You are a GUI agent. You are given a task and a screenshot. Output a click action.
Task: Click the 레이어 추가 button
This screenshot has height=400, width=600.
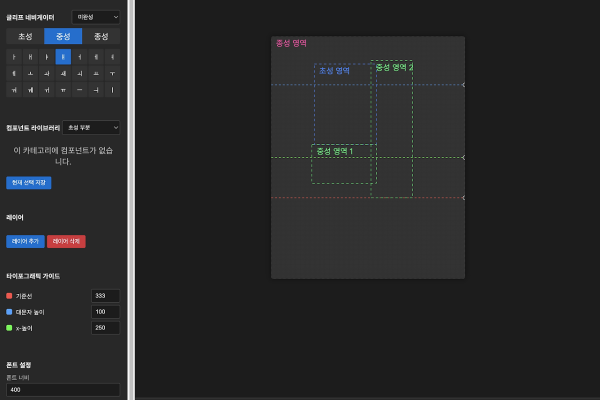pyautogui.click(x=25, y=241)
